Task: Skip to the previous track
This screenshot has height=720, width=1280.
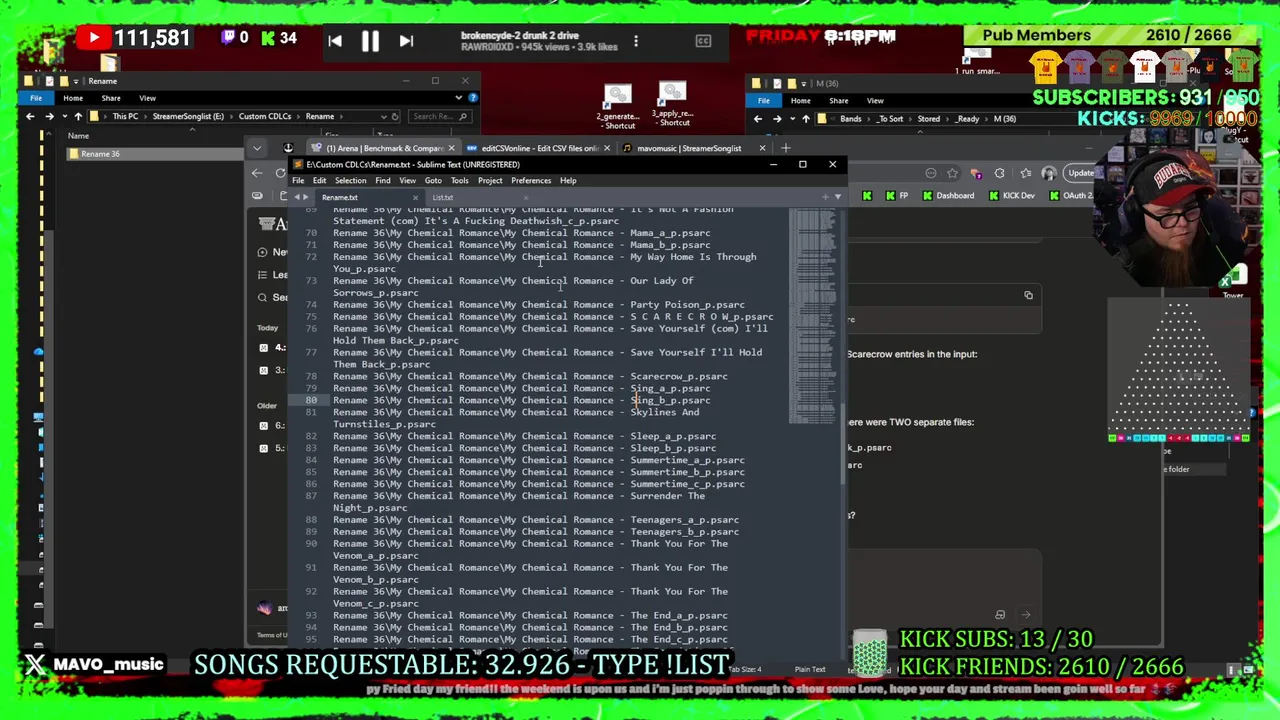Action: tap(335, 41)
